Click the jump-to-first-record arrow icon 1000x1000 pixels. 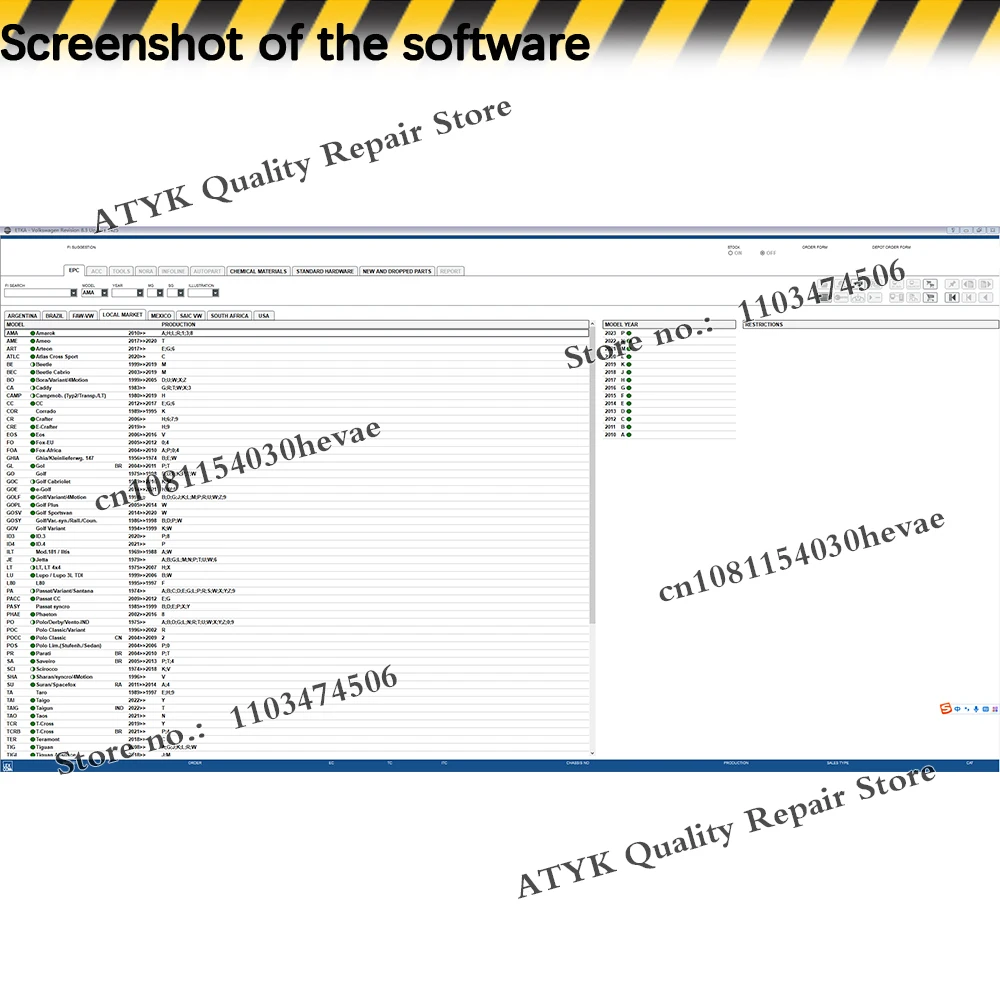coord(952,297)
